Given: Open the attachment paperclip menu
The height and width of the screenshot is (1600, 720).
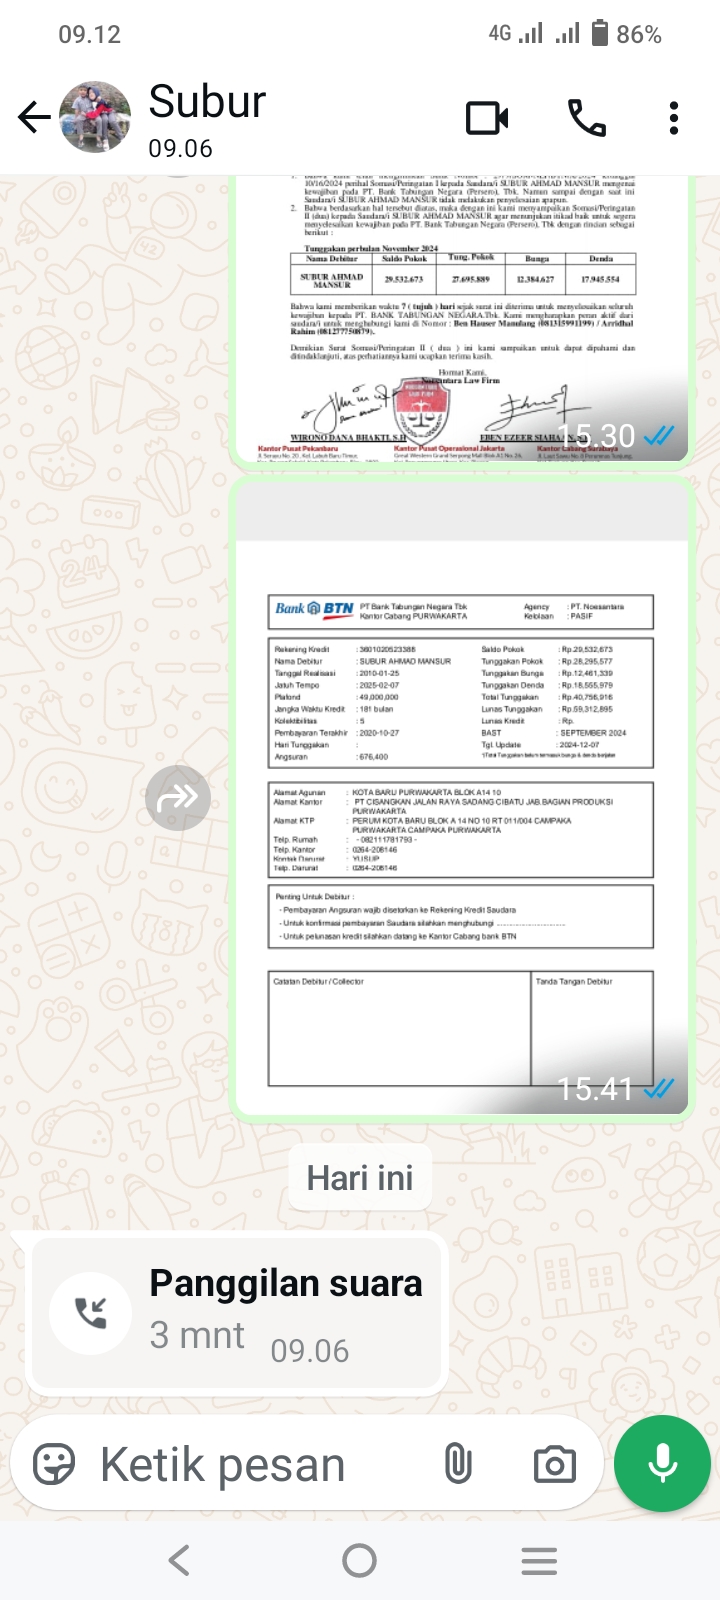Looking at the screenshot, I should pos(458,1465).
